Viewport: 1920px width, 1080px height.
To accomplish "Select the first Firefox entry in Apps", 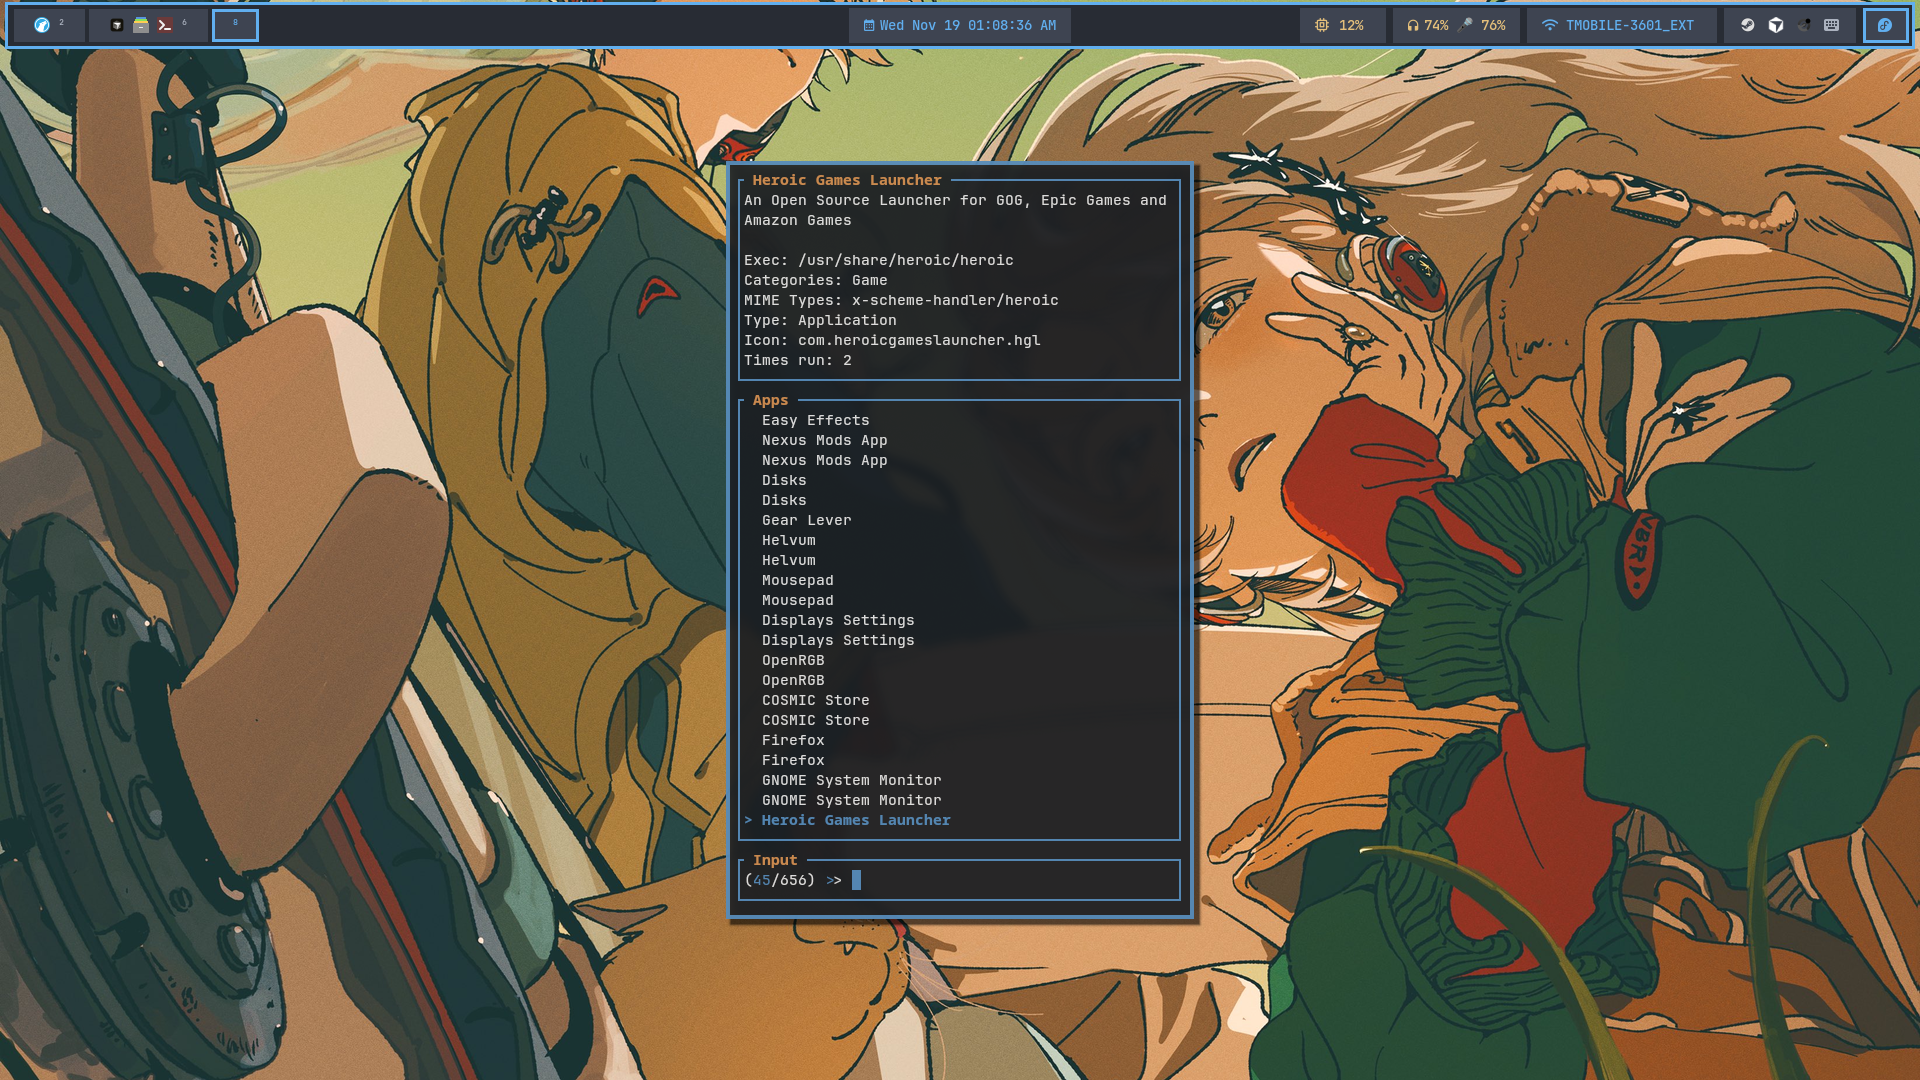I will pyautogui.click(x=793, y=741).
